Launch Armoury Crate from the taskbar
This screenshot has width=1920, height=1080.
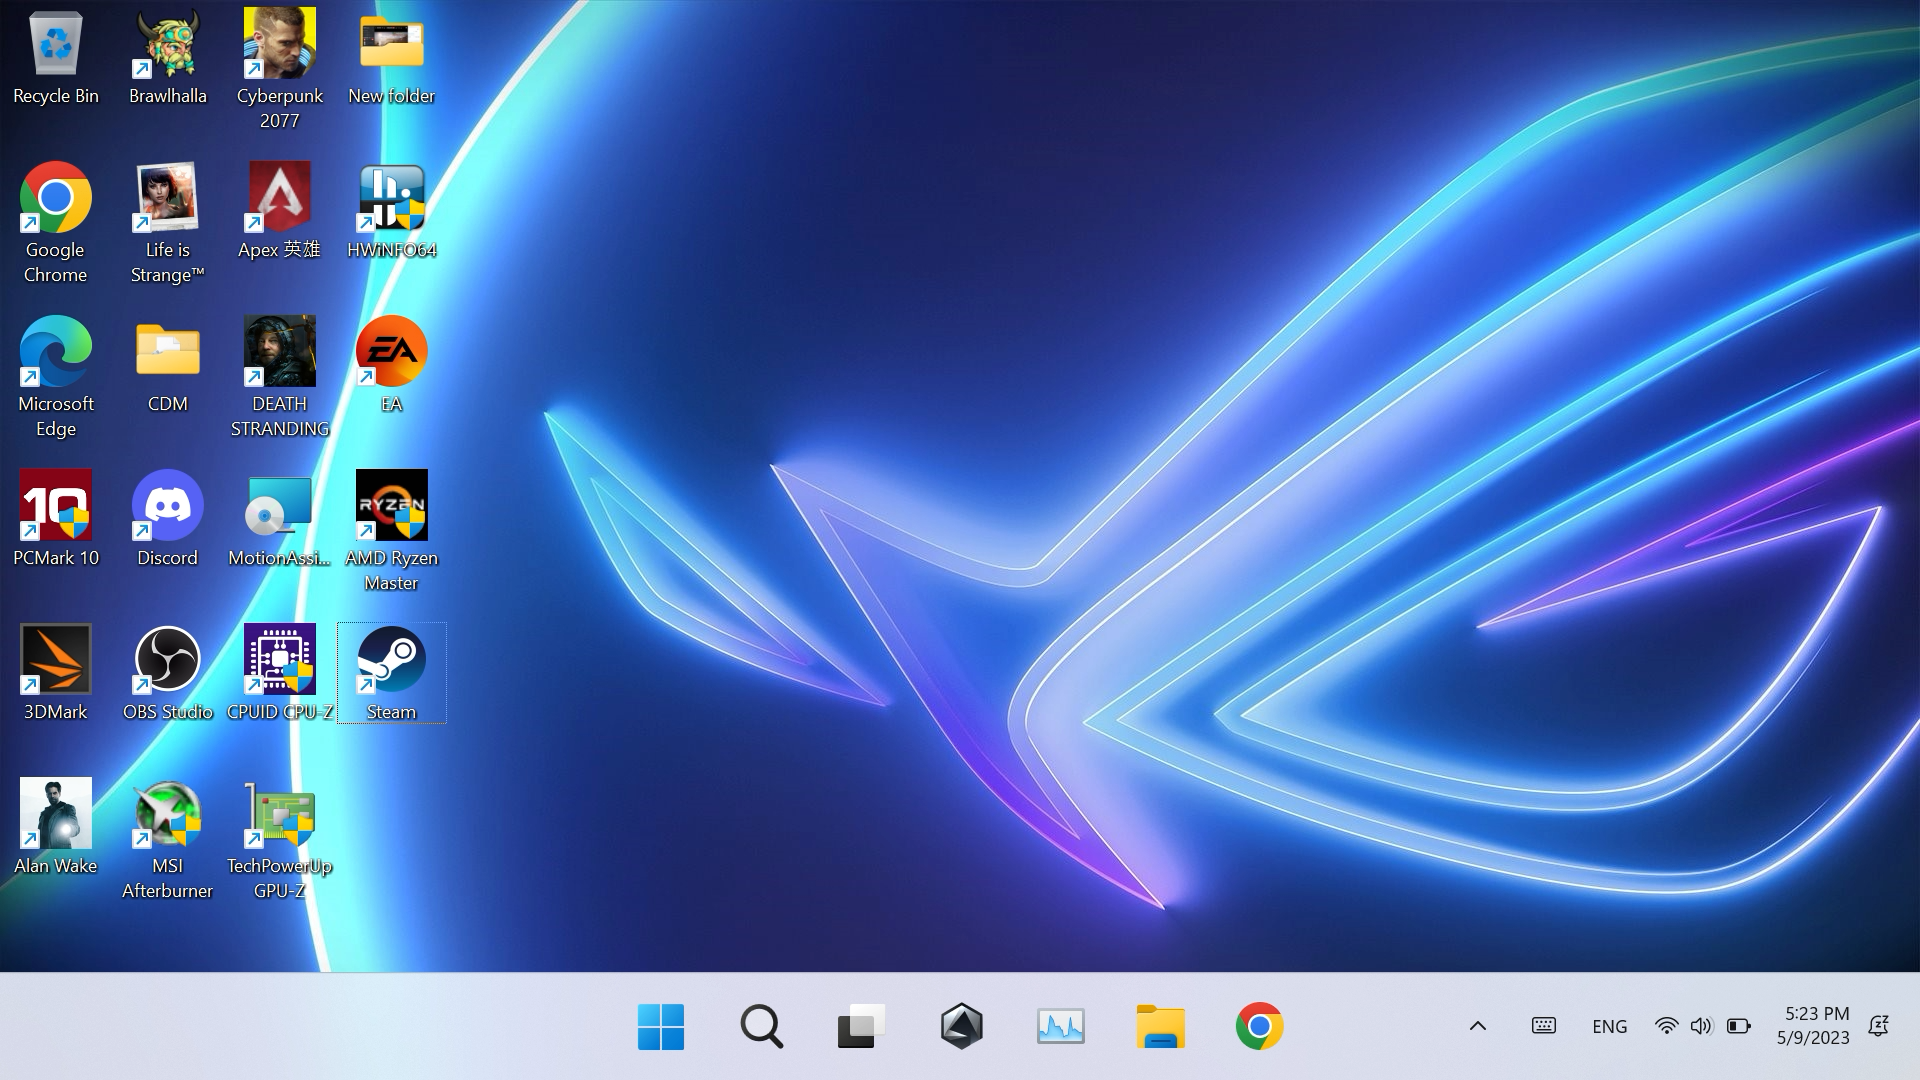tap(961, 1027)
